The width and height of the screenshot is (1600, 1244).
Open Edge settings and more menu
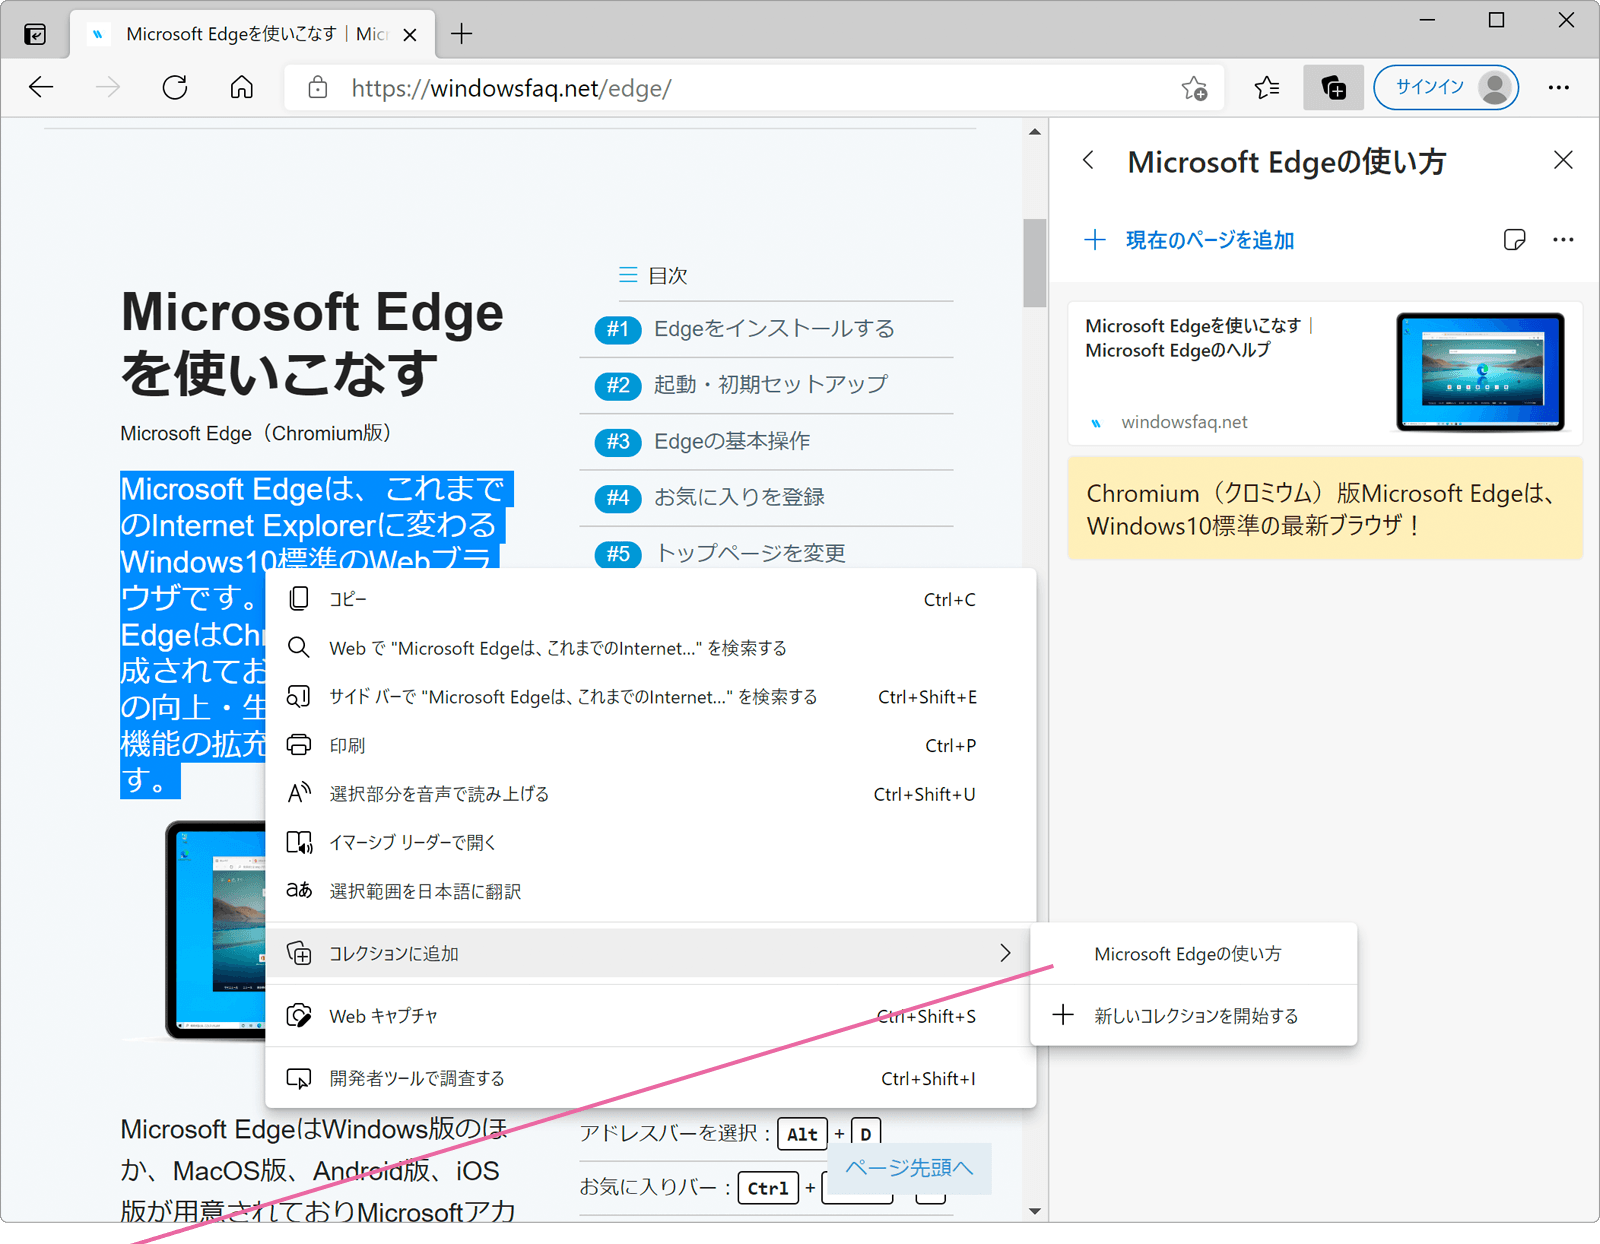point(1558,88)
